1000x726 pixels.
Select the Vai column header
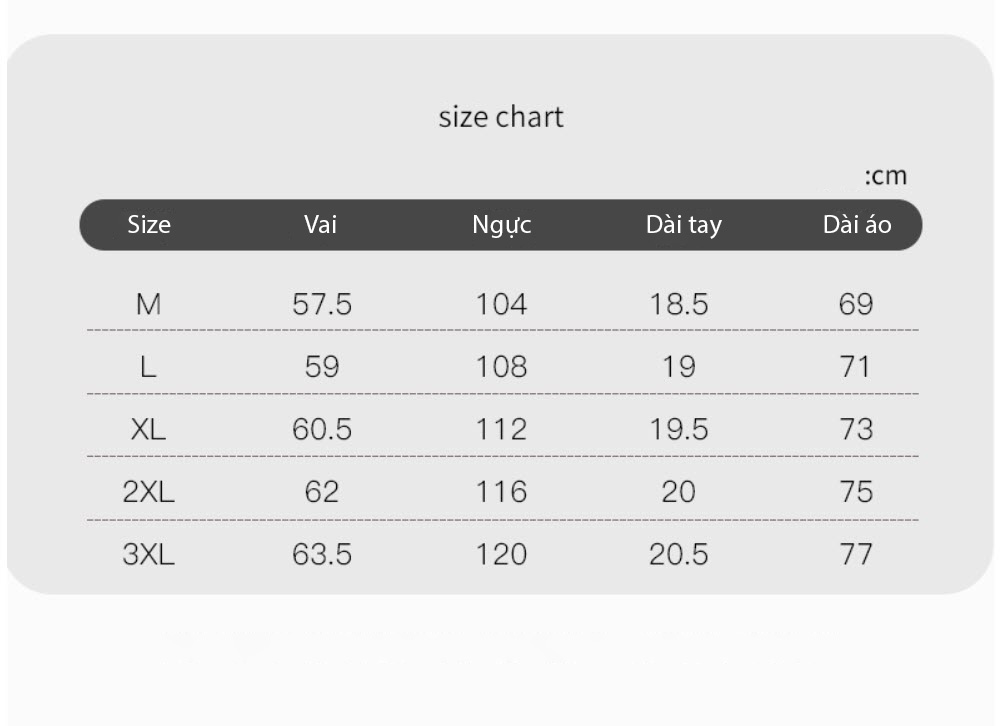(320, 225)
